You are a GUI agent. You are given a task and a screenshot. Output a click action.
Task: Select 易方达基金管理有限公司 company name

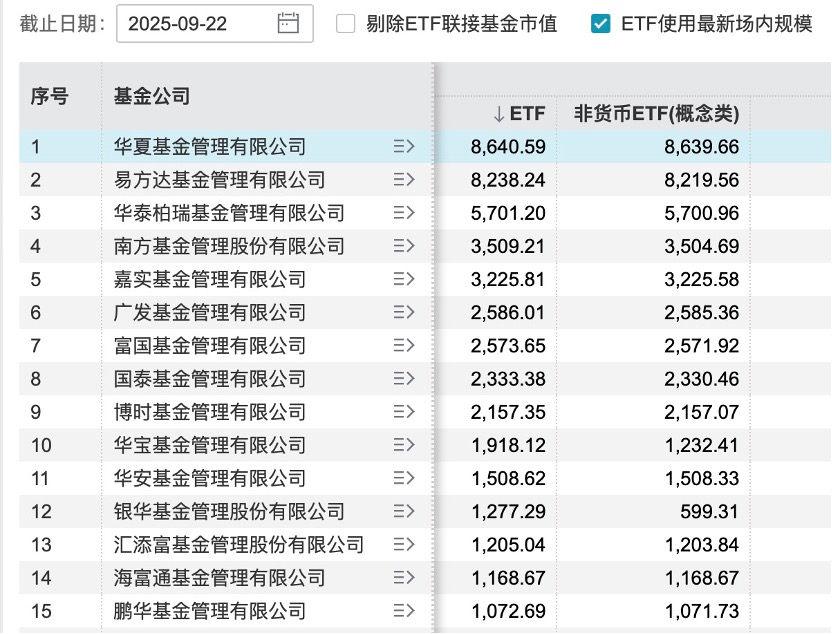click(x=219, y=180)
